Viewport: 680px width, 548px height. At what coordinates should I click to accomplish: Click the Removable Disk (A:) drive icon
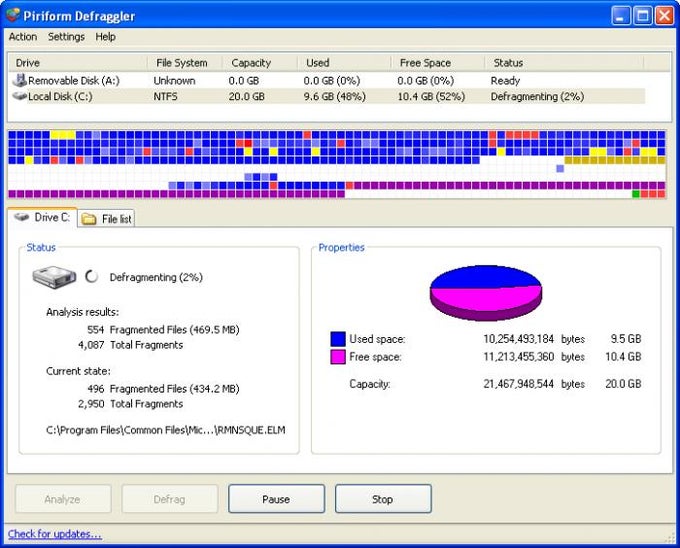pos(20,80)
